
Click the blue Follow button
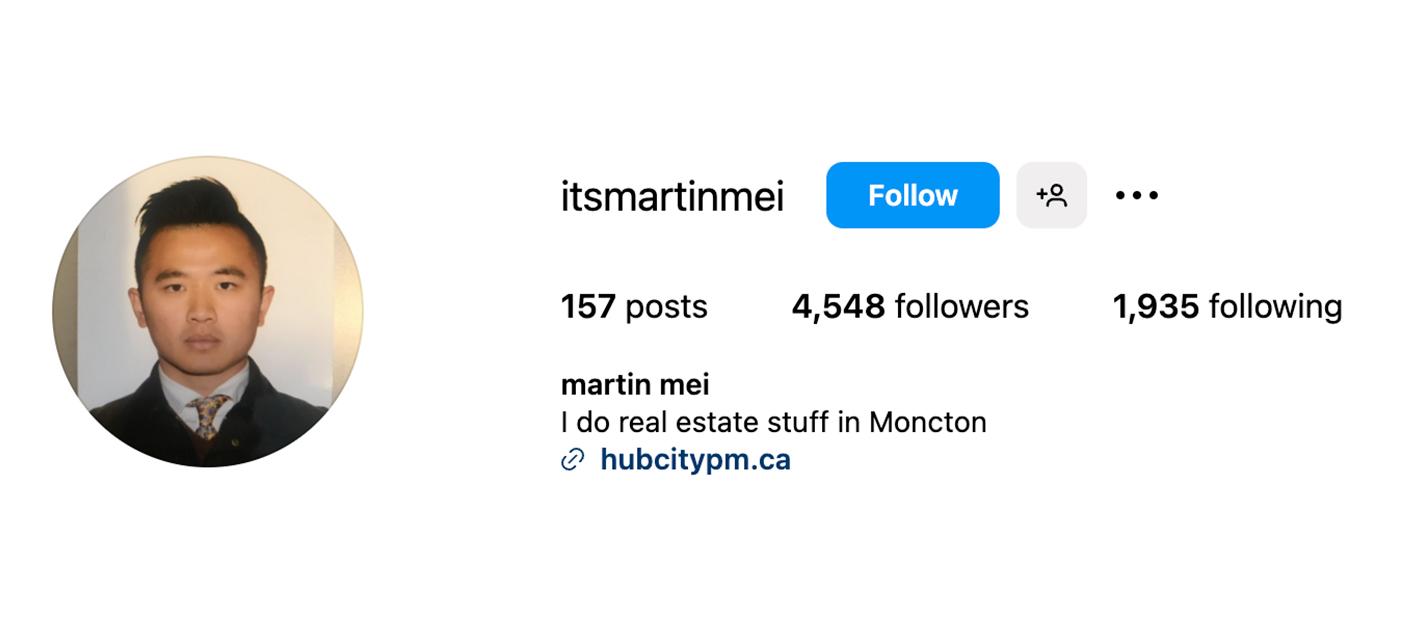click(912, 195)
